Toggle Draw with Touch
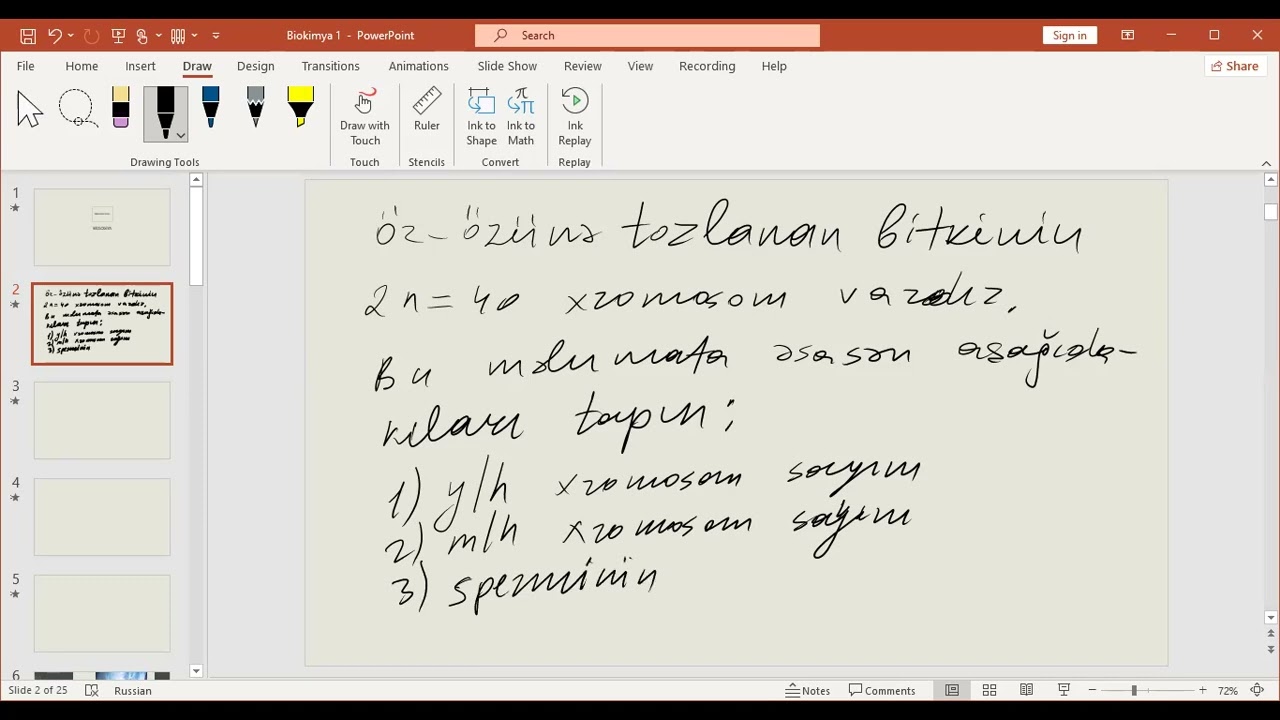Viewport: 1280px width, 720px height. [365, 117]
